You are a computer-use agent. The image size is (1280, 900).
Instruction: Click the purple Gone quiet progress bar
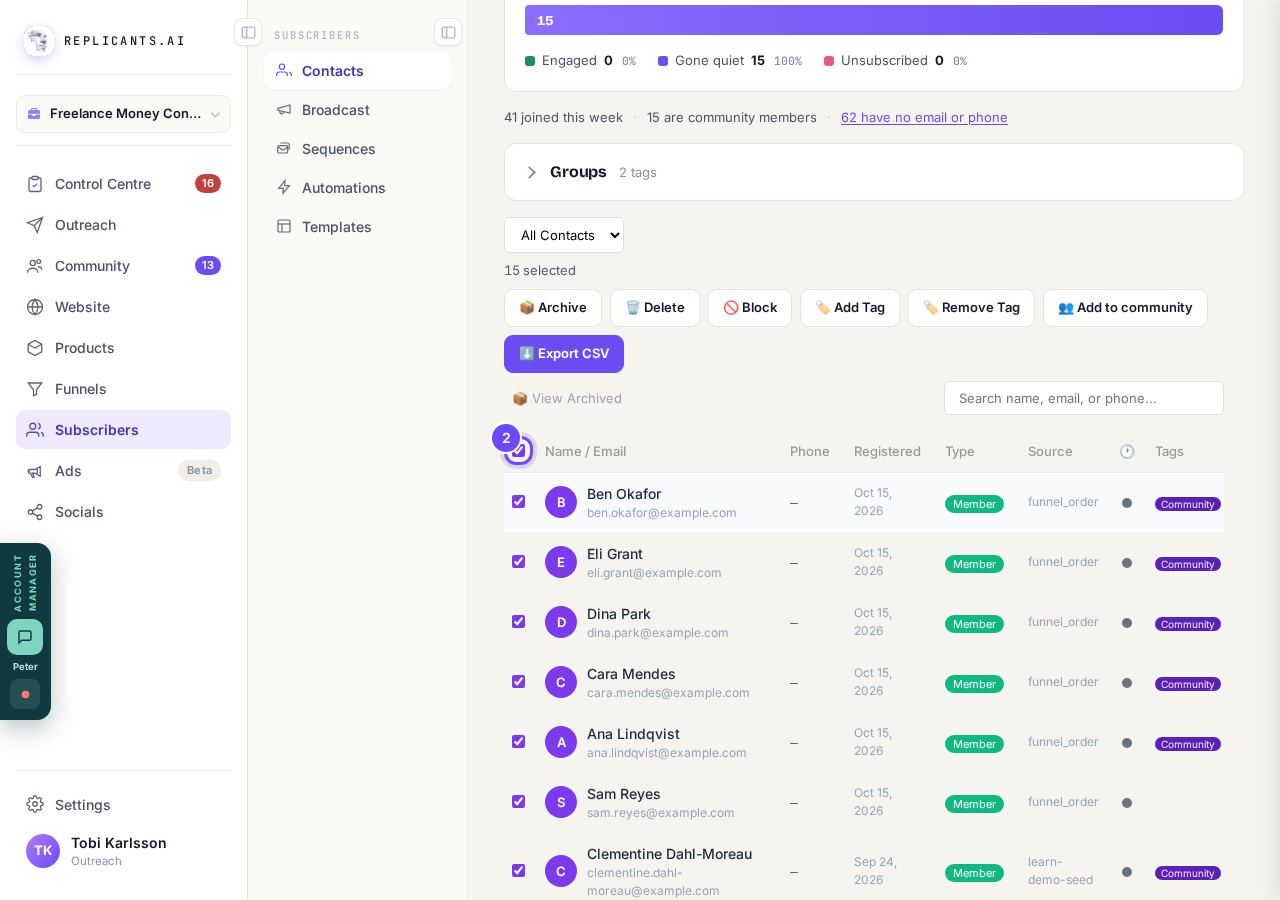(874, 20)
